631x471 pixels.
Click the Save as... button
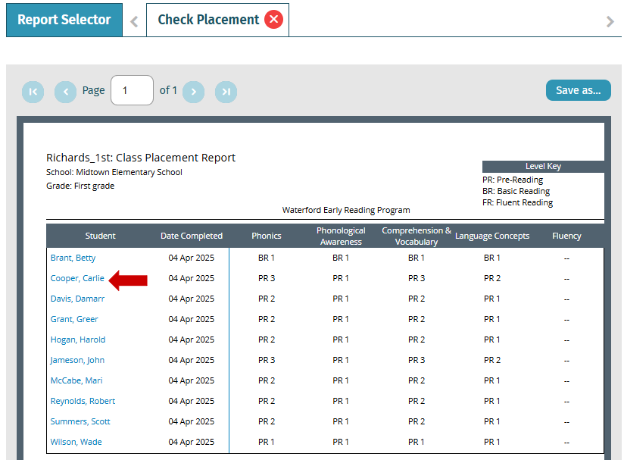(x=578, y=90)
